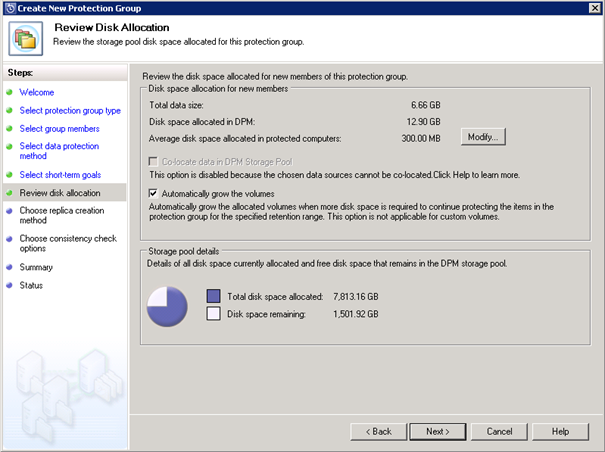Click the green bullet beside Welcome
605x452 pixels.
point(9,92)
